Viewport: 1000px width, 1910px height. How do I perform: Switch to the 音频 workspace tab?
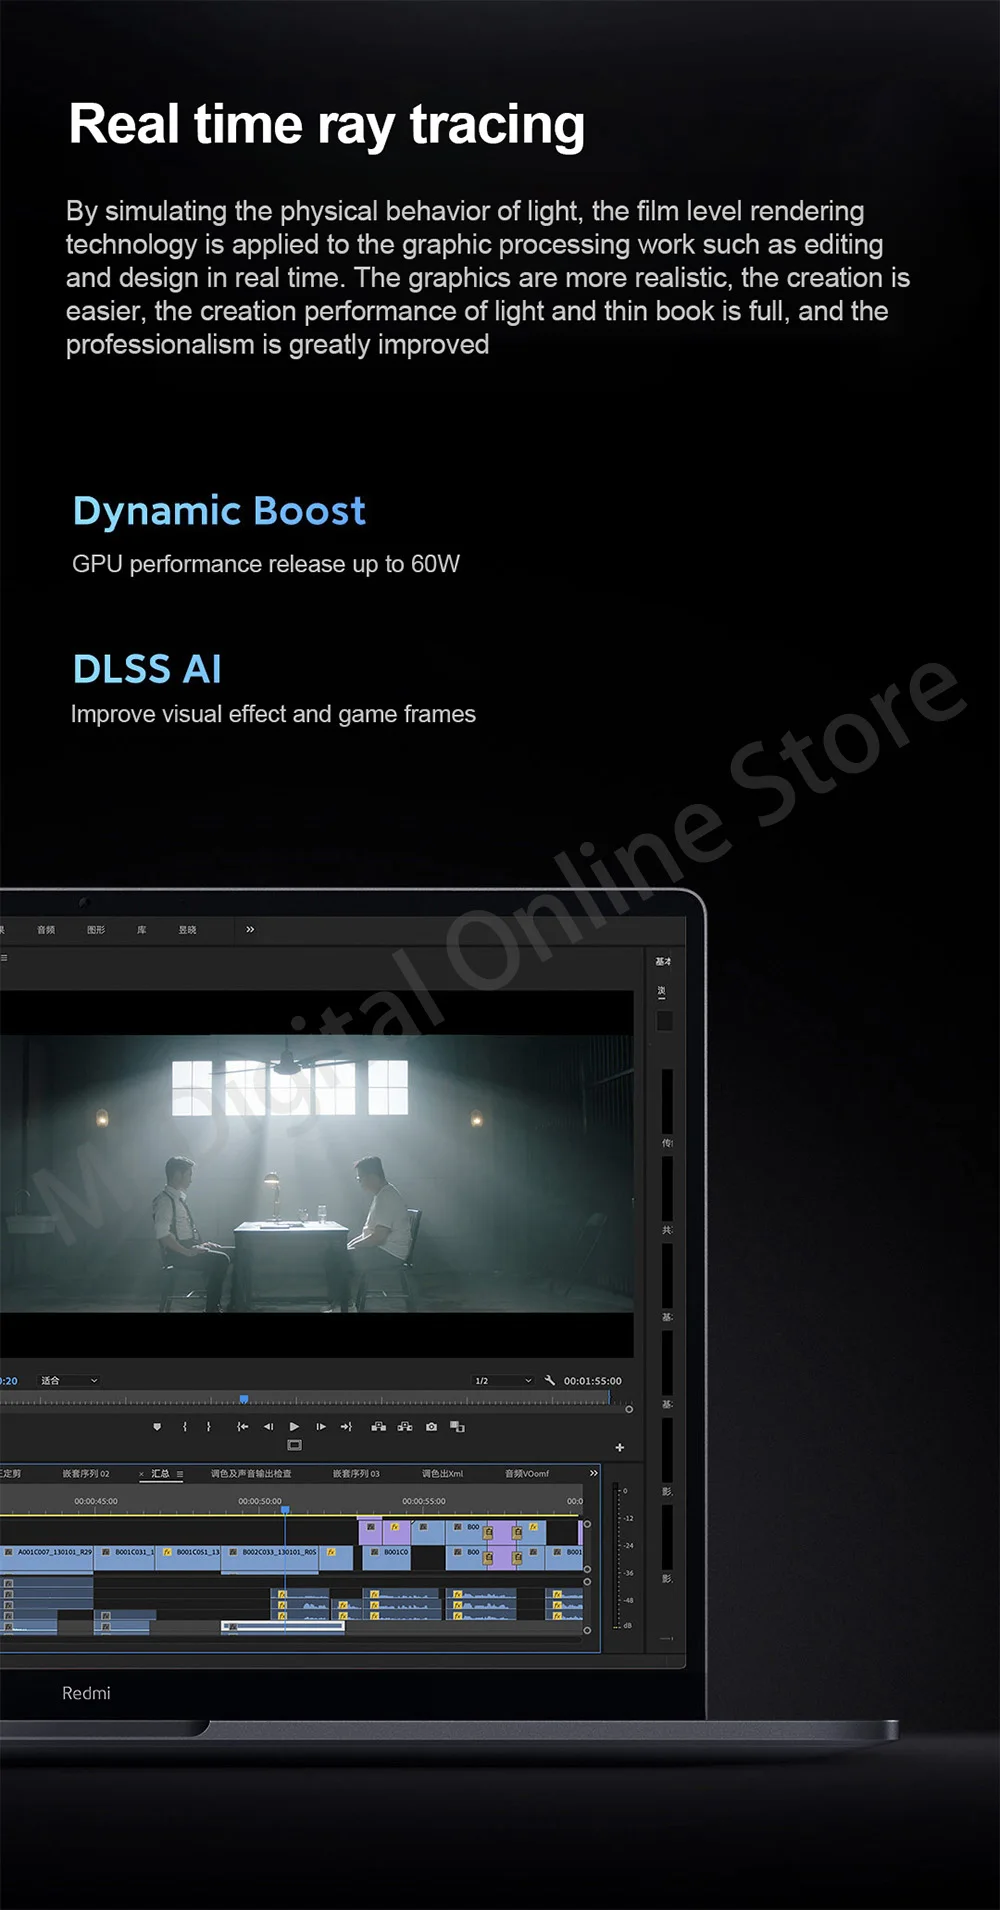coord(46,930)
